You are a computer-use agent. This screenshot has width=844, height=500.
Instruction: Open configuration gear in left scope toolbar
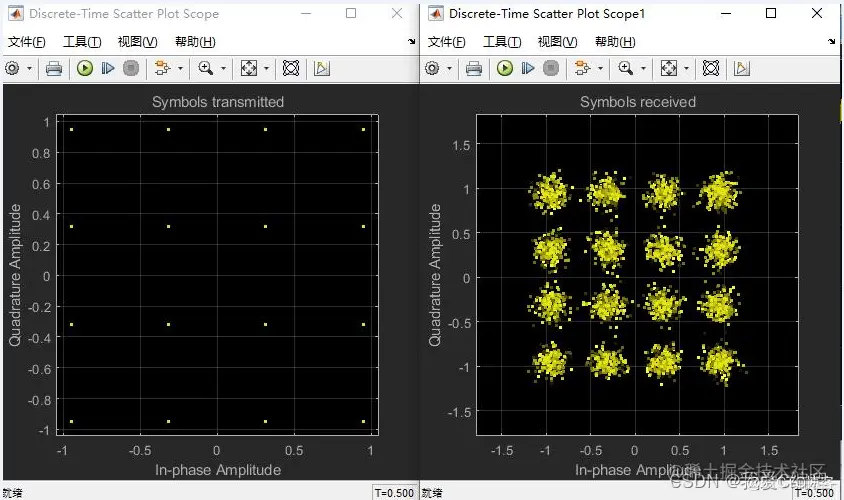pos(12,68)
